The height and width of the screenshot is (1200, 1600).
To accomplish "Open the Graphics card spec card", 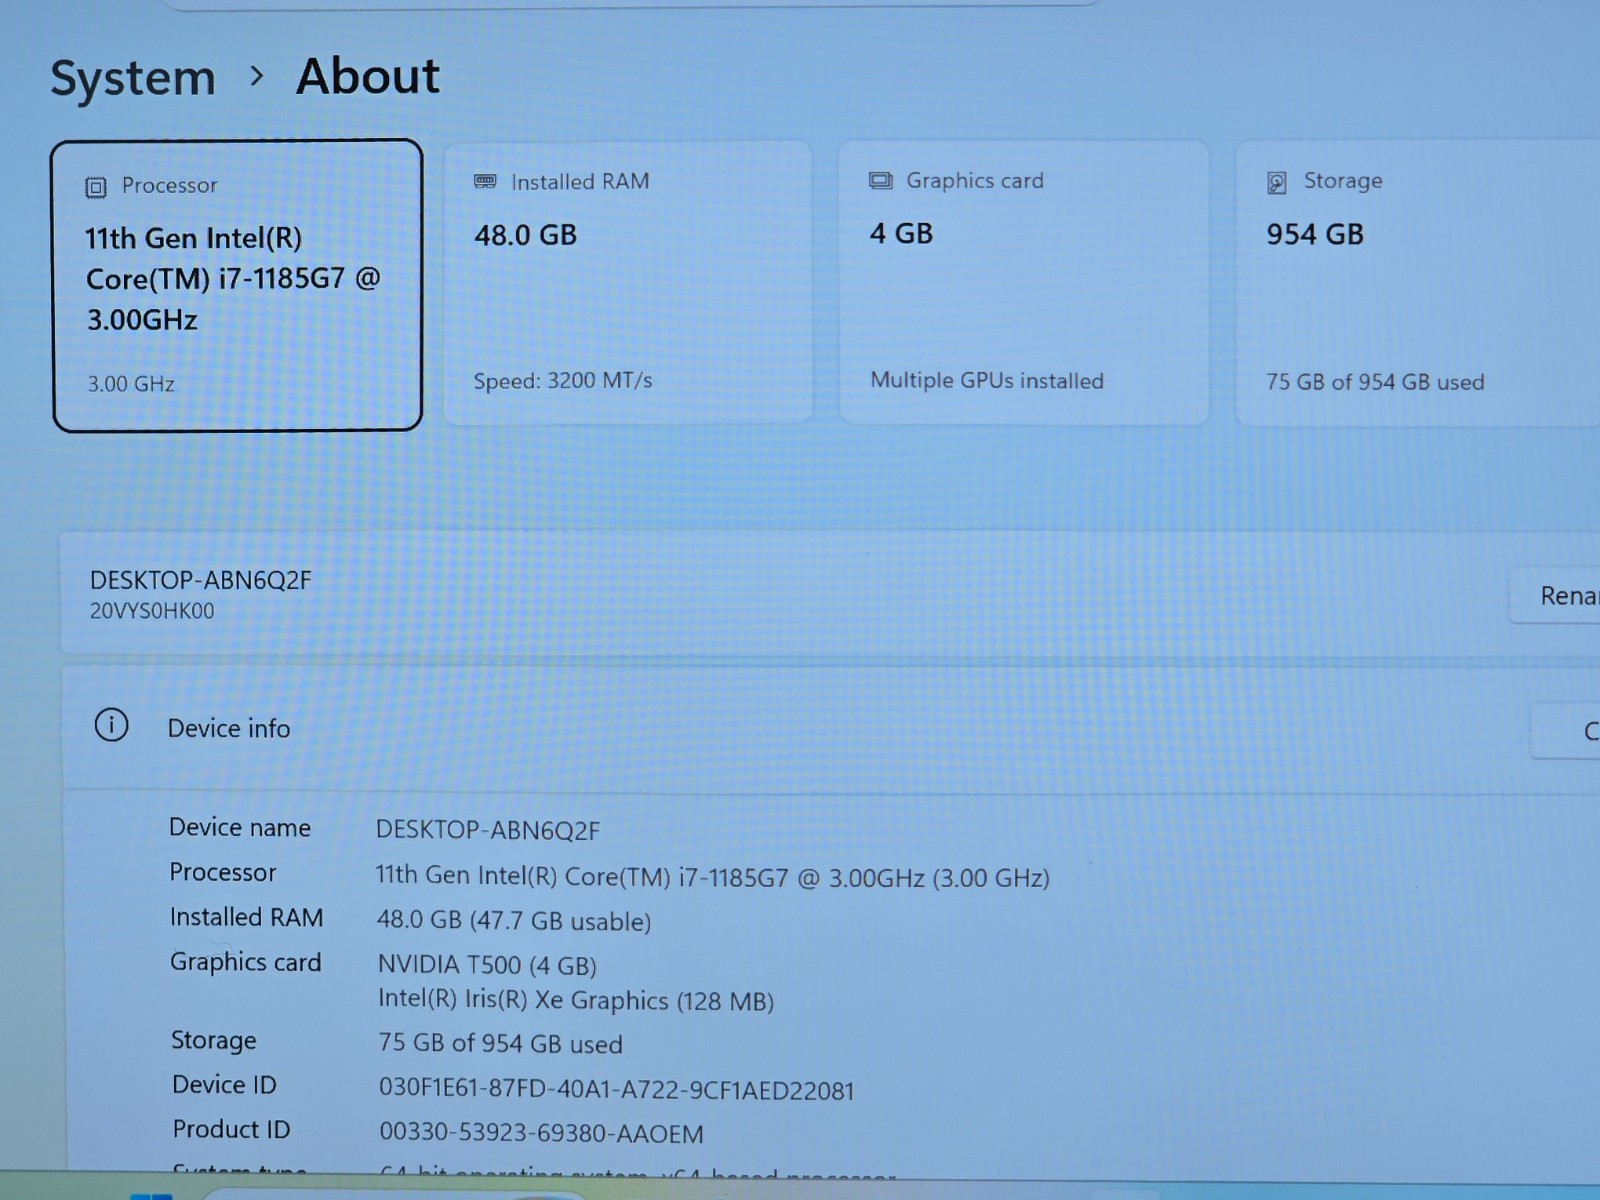I will tap(1024, 283).
